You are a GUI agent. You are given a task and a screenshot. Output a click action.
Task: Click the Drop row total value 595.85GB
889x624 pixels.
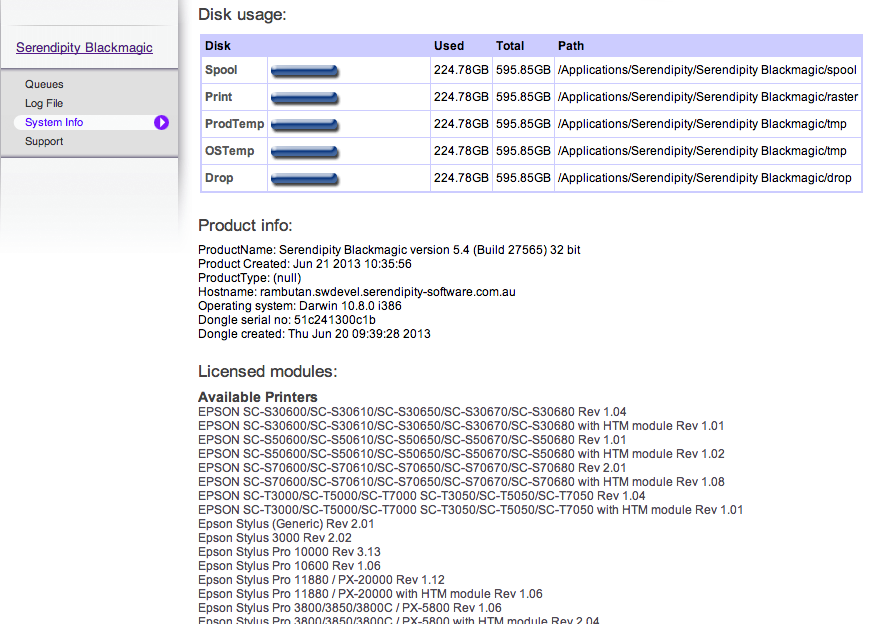click(x=523, y=178)
